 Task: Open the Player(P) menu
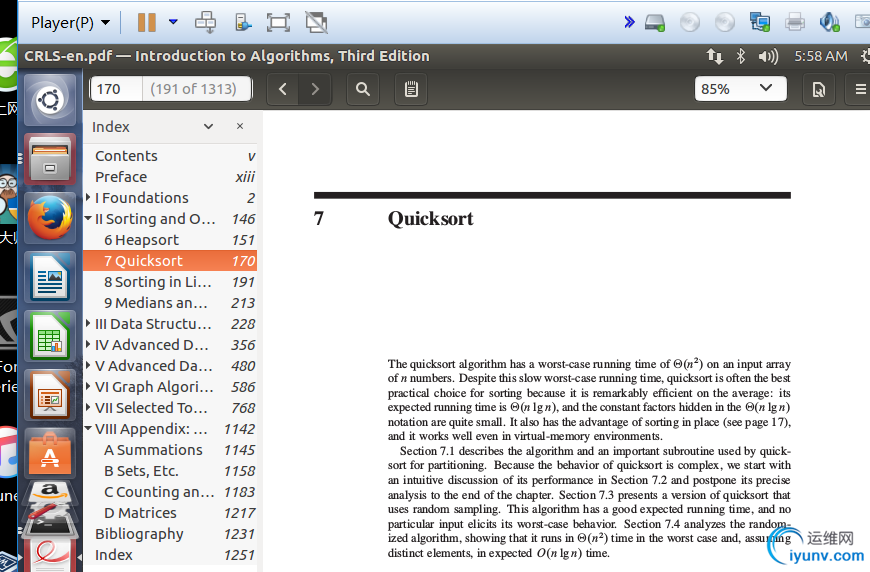(x=70, y=23)
